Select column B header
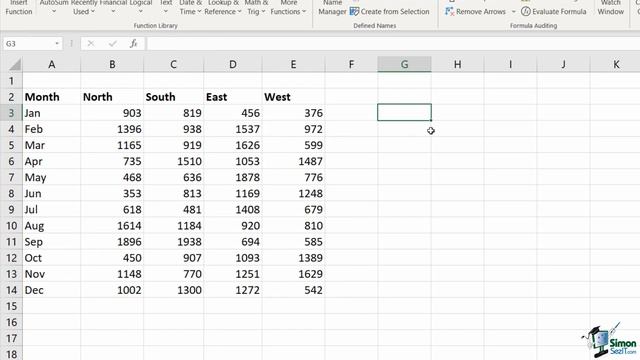The width and height of the screenshot is (640, 360). (x=112, y=64)
